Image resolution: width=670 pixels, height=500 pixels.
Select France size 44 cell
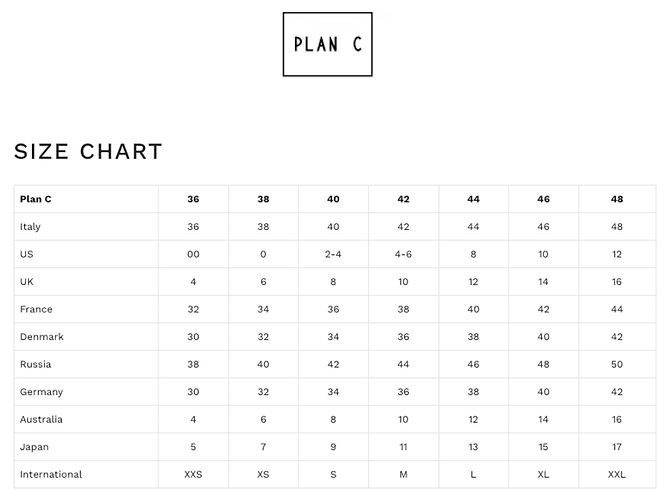[617, 309]
